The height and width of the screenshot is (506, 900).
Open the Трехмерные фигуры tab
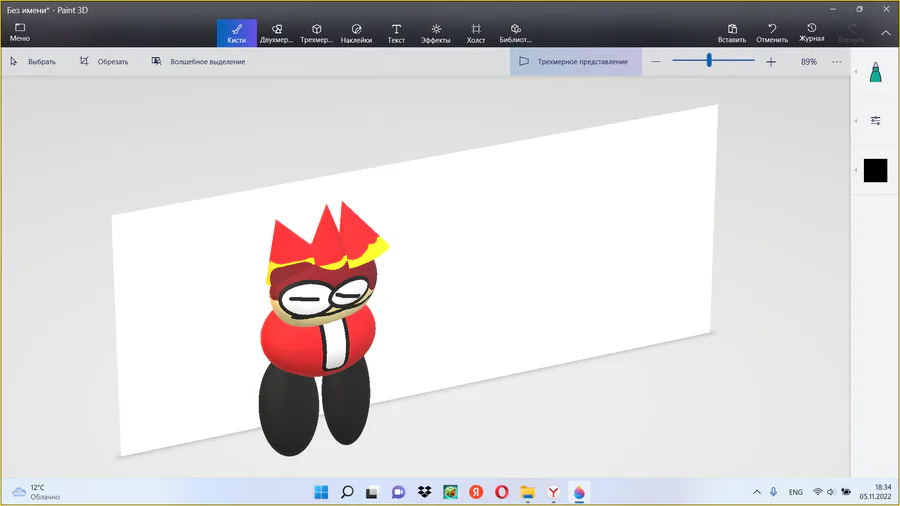316,33
